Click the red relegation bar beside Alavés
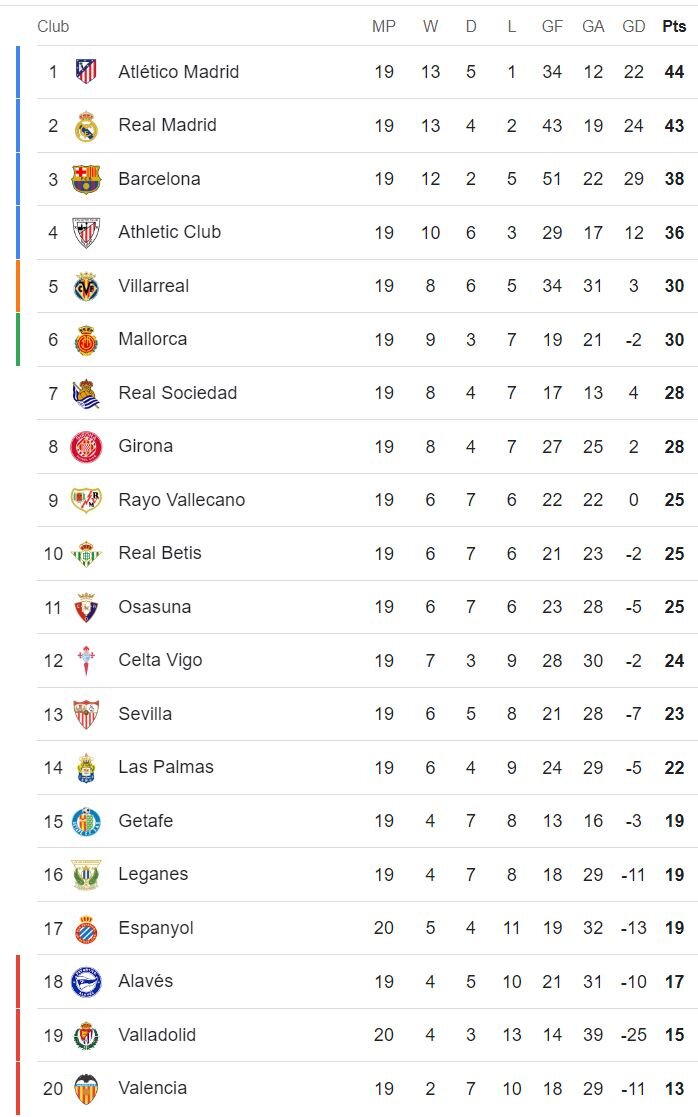 tap(17, 981)
